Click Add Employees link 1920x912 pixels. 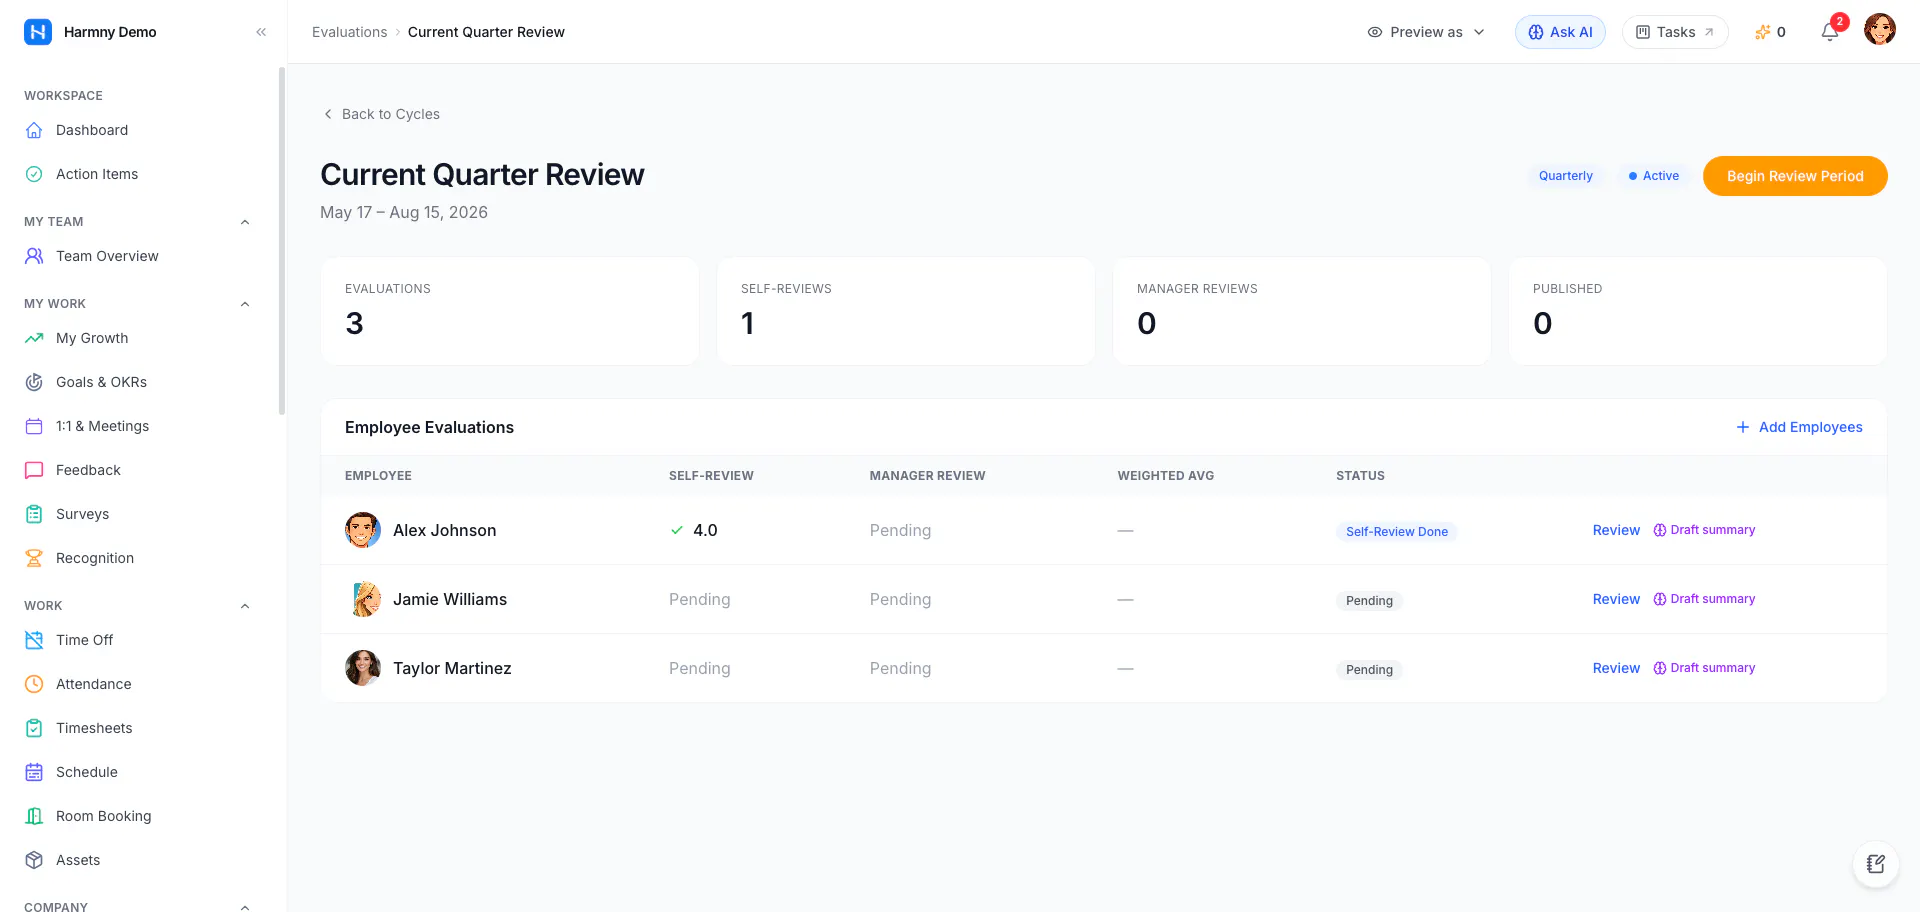(x=1799, y=427)
